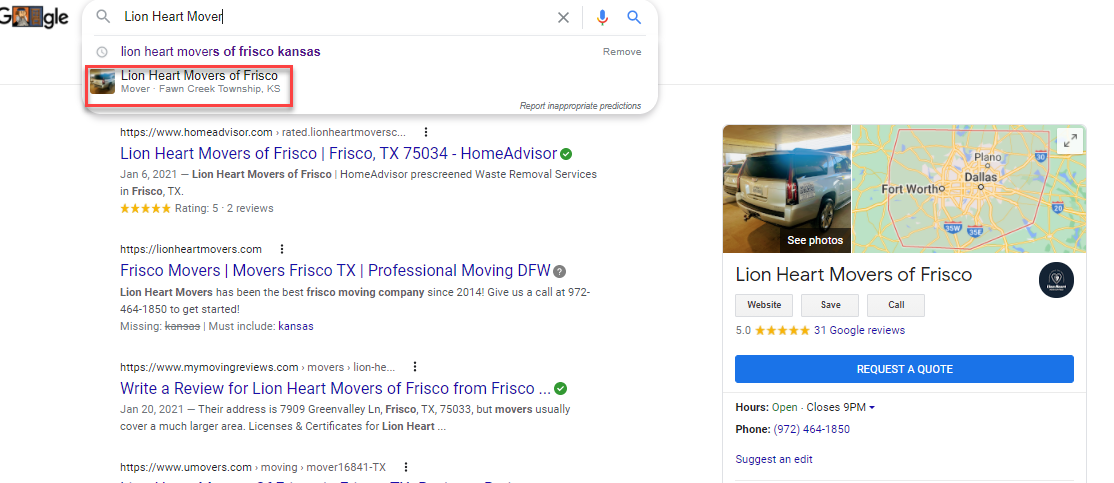This screenshot has width=1114, height=483.
Task: Expand the map with fullscreen icon
Action: pos(1071,141)
